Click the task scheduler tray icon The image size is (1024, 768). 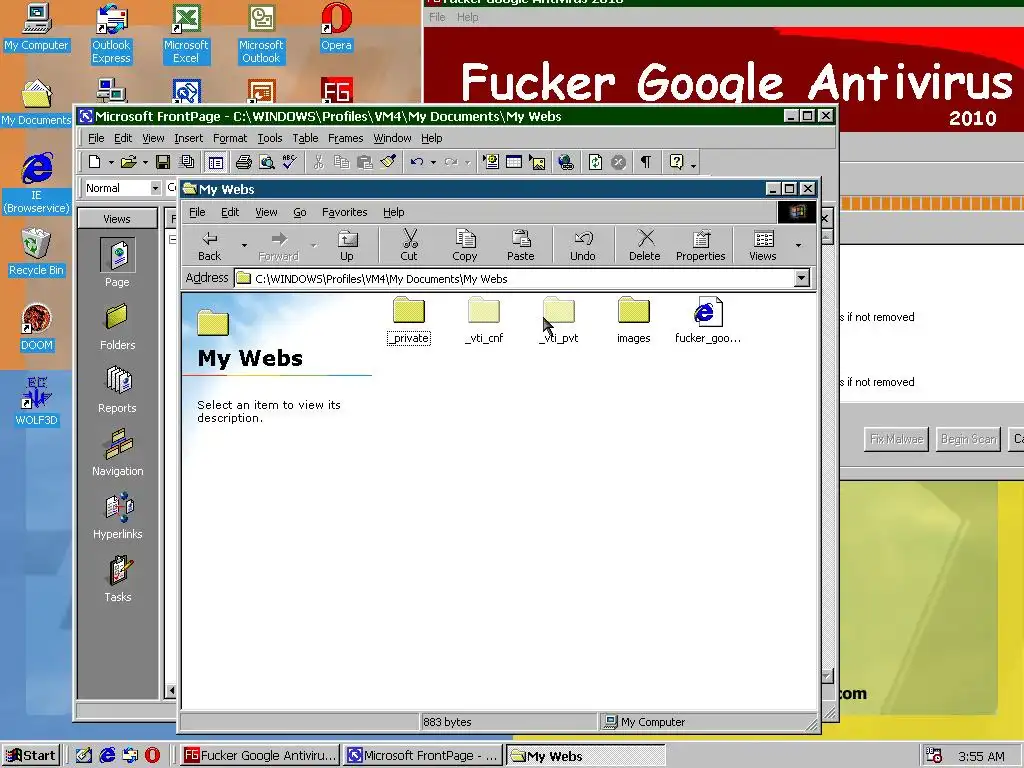pos(934,756)
